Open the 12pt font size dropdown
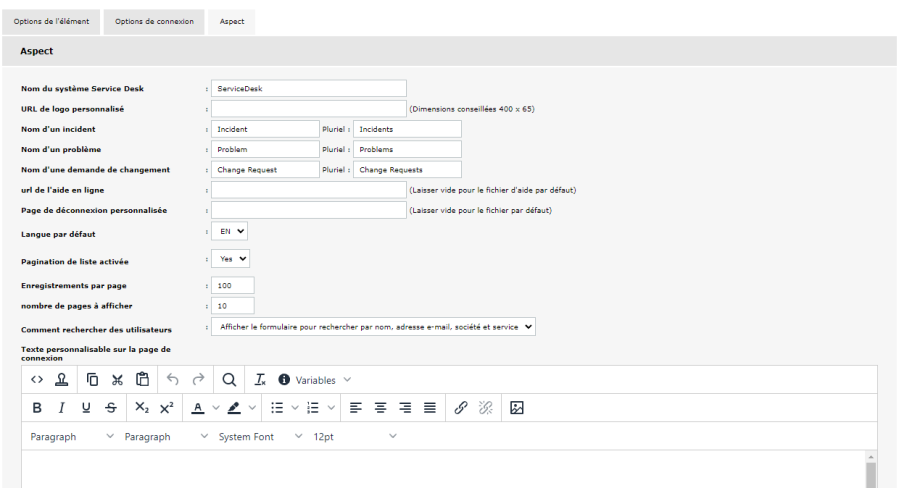 pos(354,436)
